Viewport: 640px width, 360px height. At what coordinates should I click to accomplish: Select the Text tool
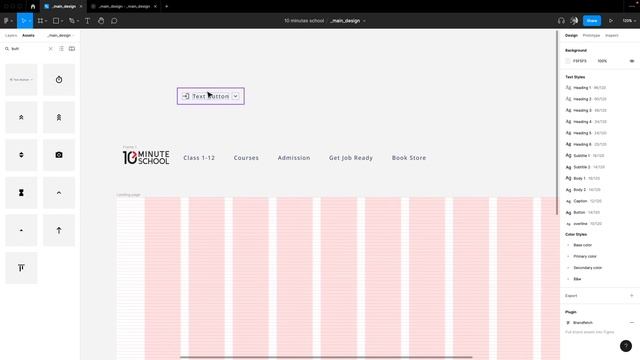click(87, 20)
